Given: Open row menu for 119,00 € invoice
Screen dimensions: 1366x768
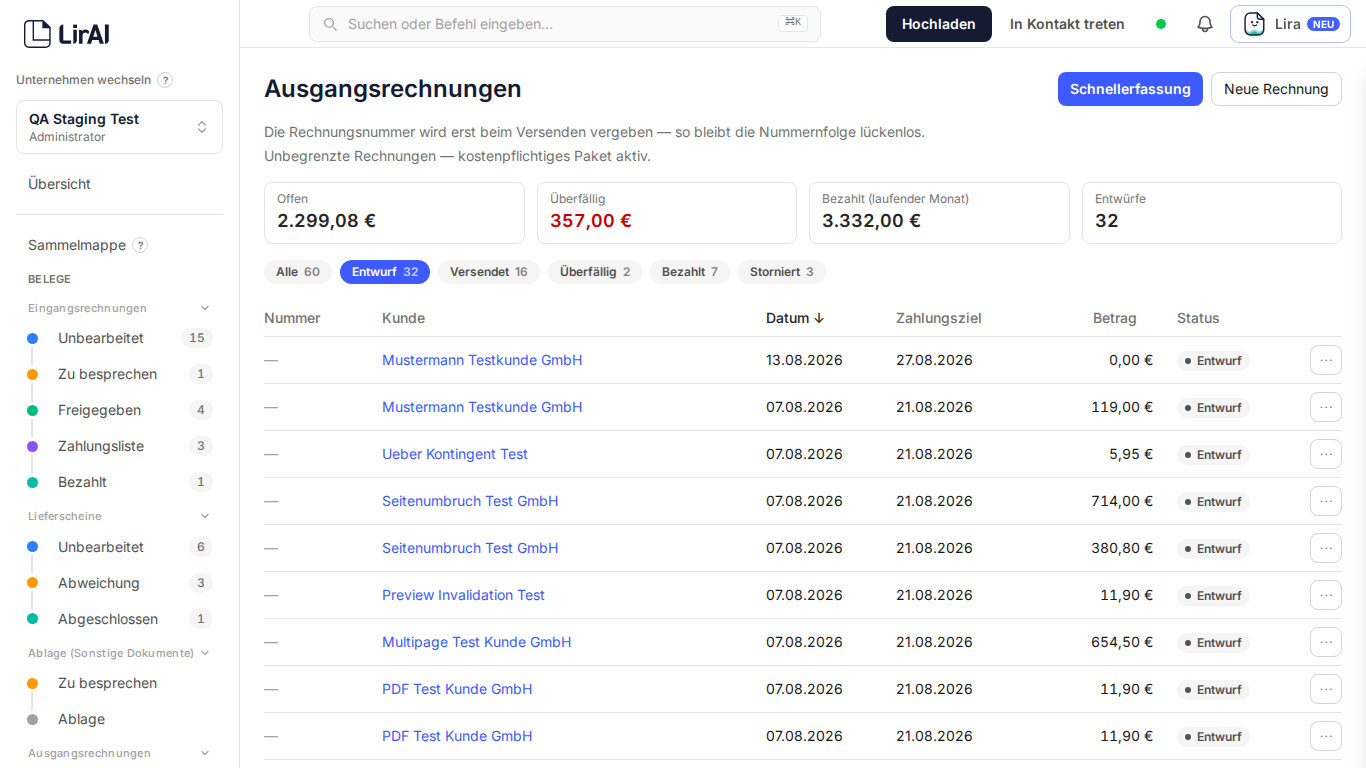Looking at the screenshot, I should pyautogui.click(x=1326, y=407).
